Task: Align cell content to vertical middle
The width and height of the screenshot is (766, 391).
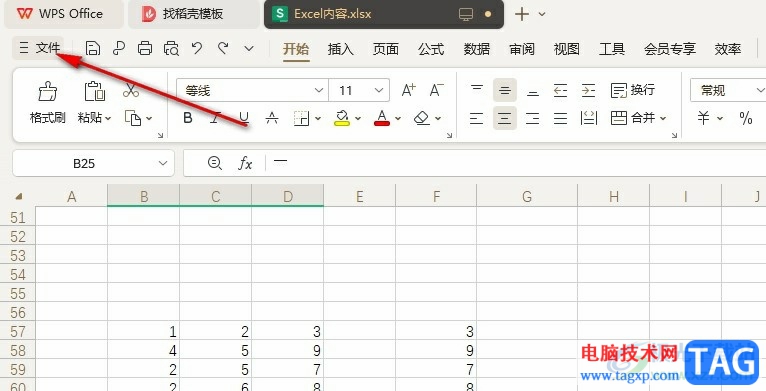Action: pos(505,90)
